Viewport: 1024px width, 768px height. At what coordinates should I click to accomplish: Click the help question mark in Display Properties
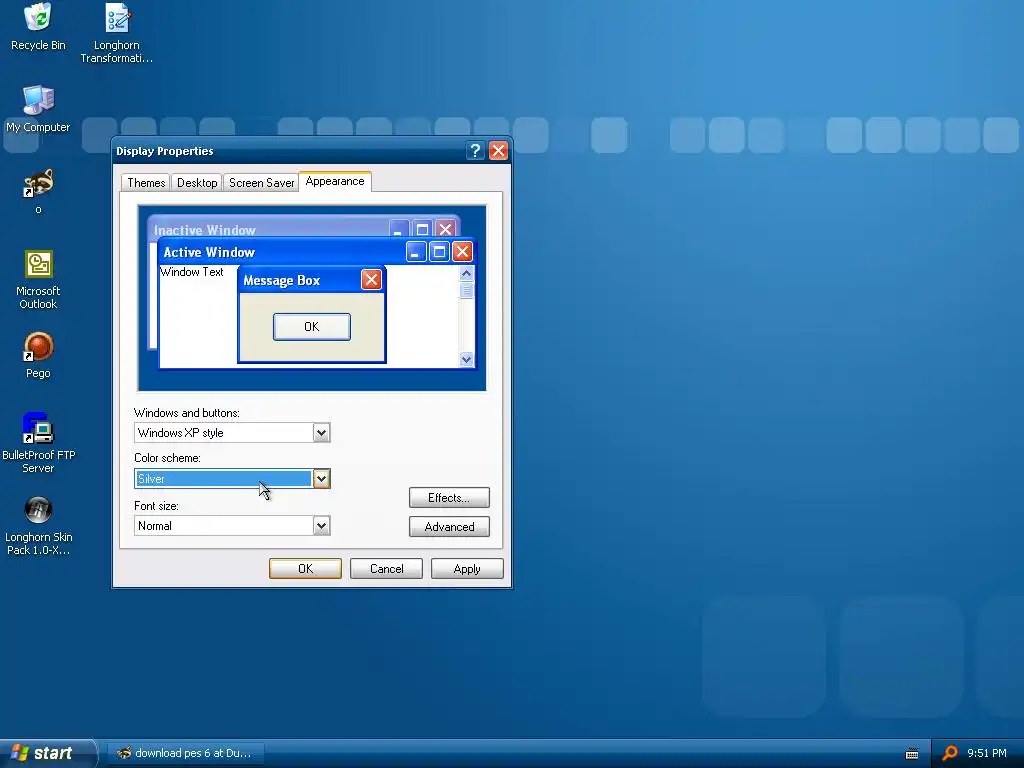pyautogui.click(x=475, y=151)
